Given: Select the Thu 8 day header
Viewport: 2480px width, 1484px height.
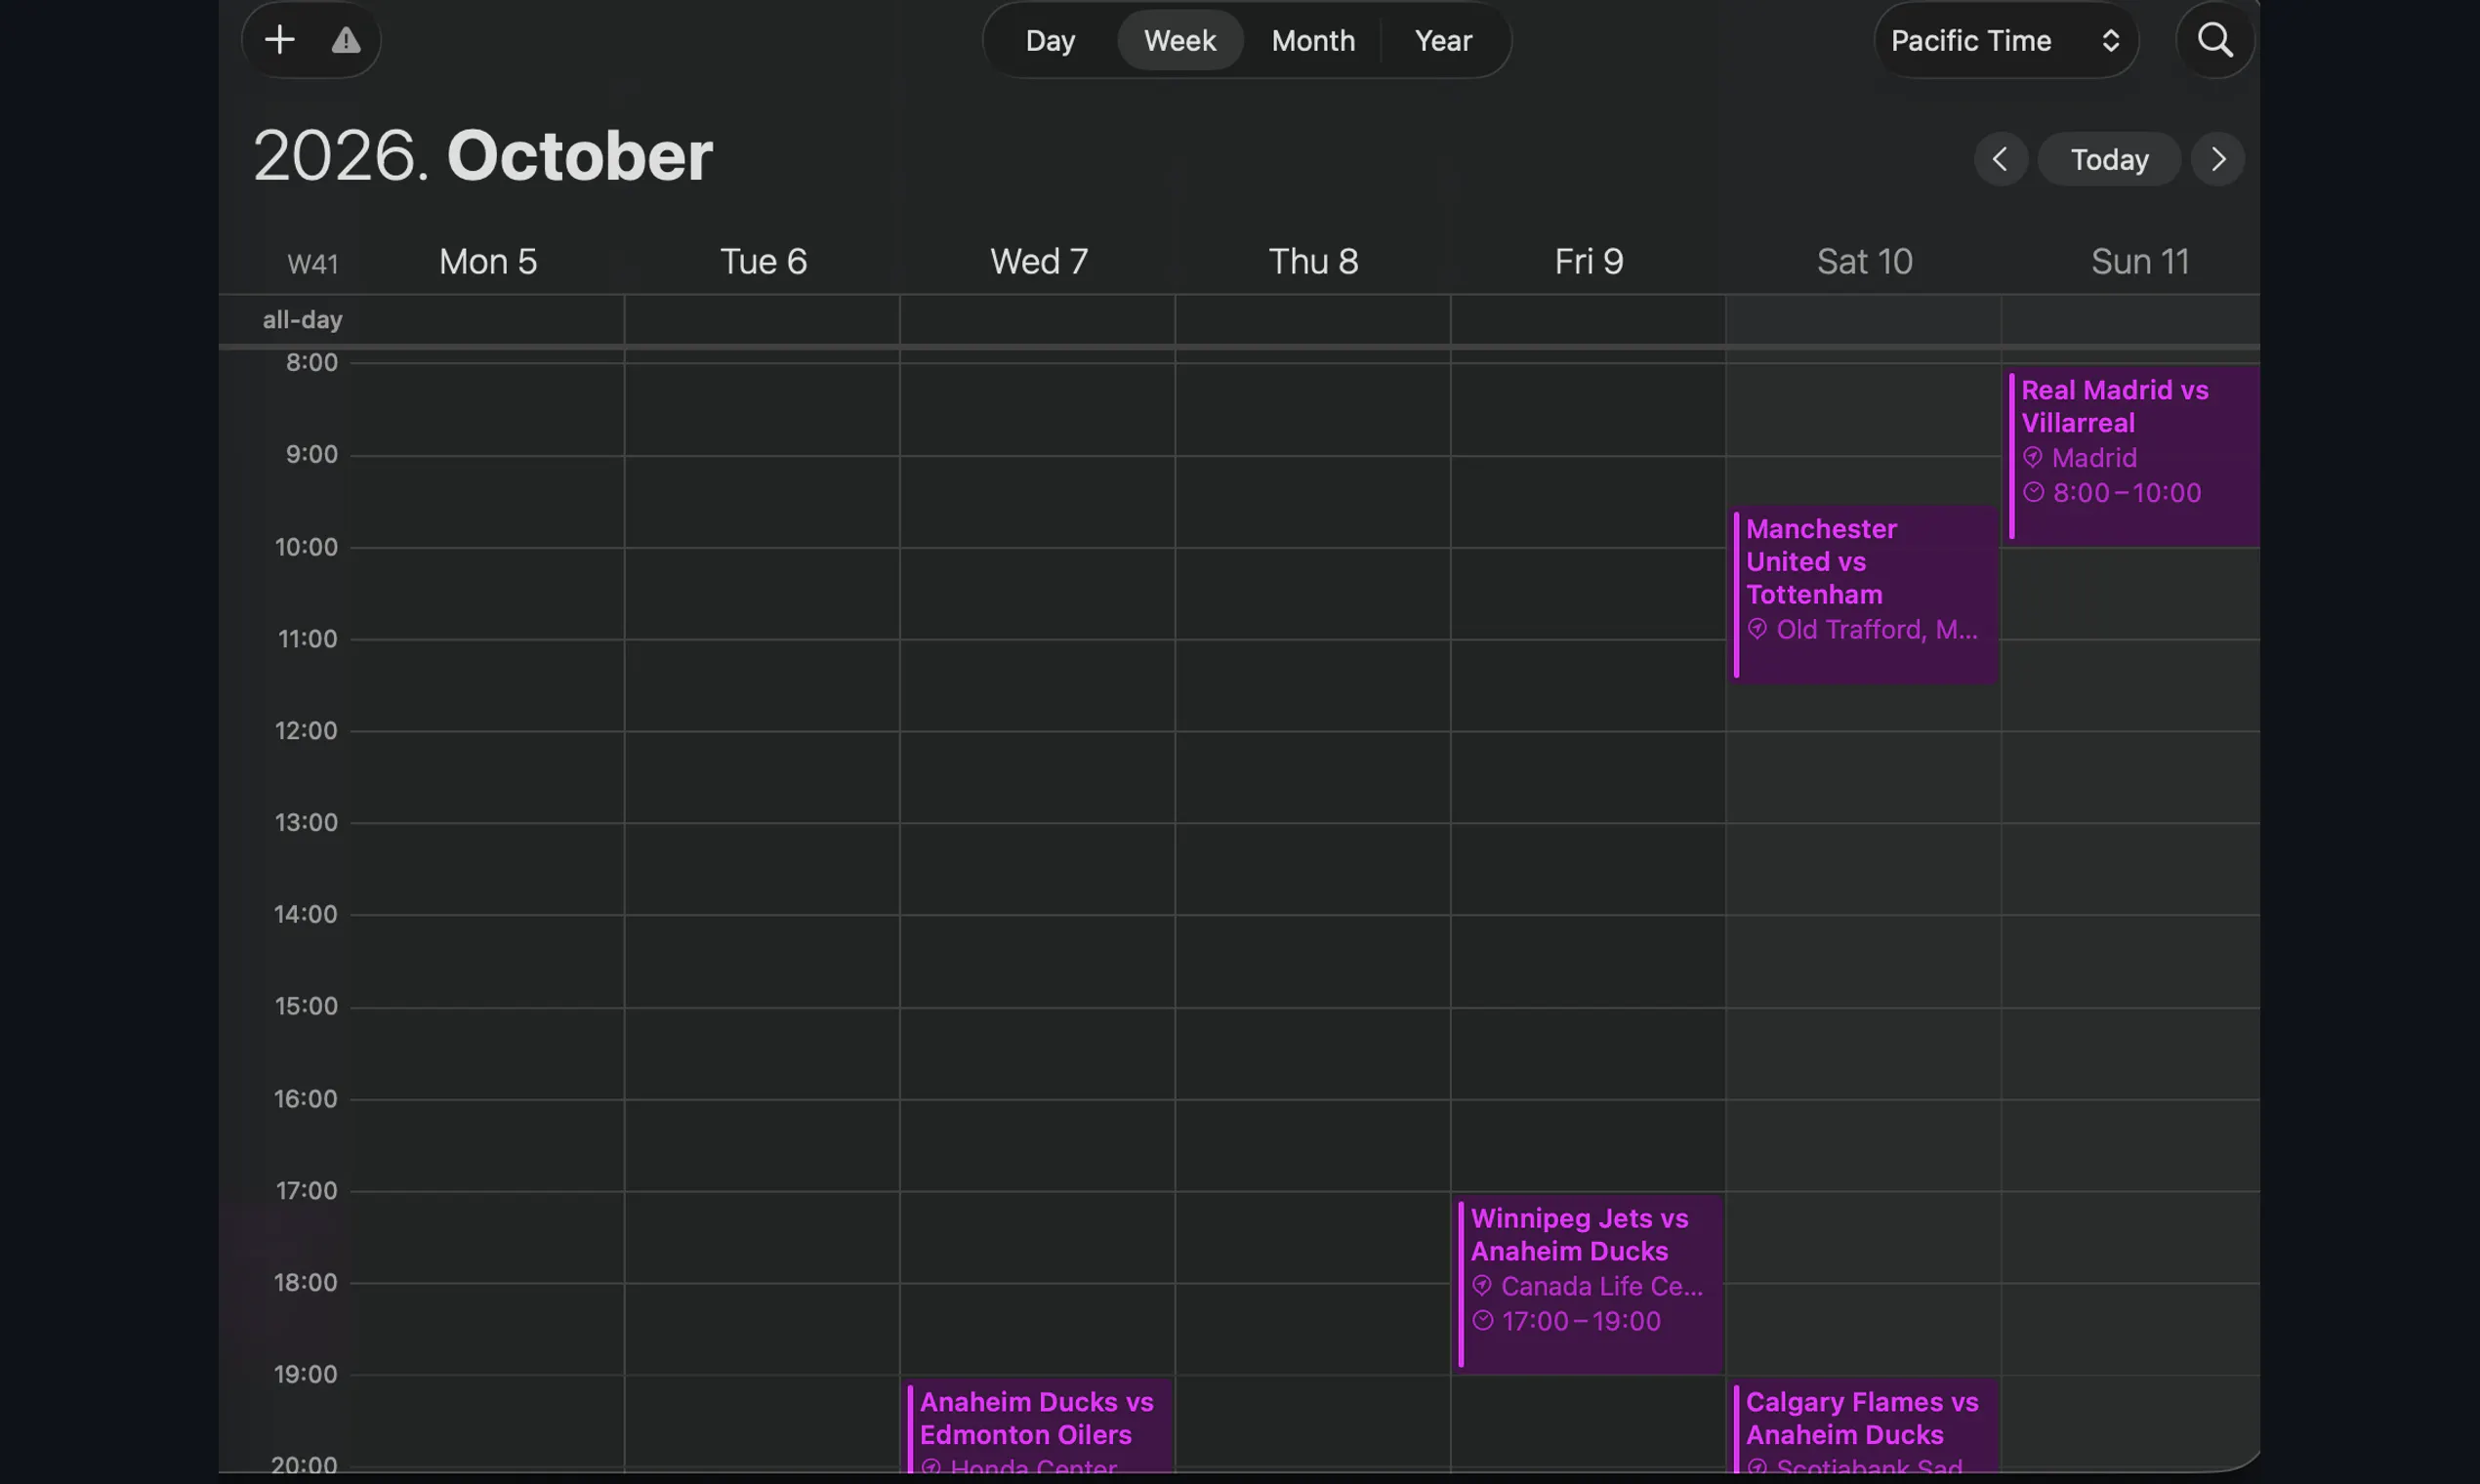Looking at the screenshot, I should [1313, 261].
